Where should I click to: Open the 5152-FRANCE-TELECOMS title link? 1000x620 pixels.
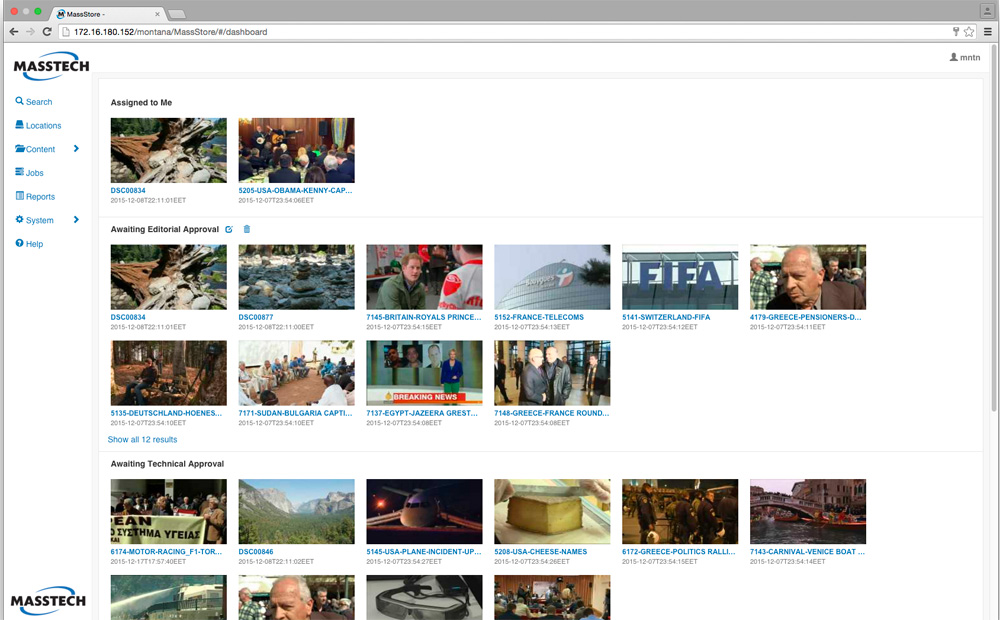[x=539, y=317]
